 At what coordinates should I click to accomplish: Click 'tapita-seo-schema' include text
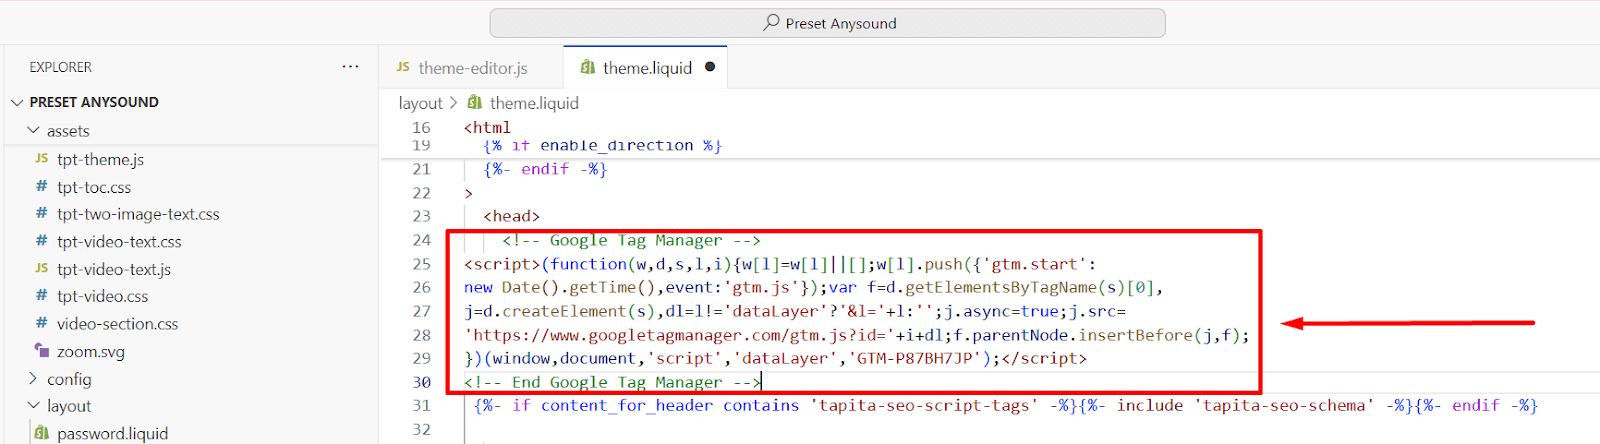tap(1283, 405)
